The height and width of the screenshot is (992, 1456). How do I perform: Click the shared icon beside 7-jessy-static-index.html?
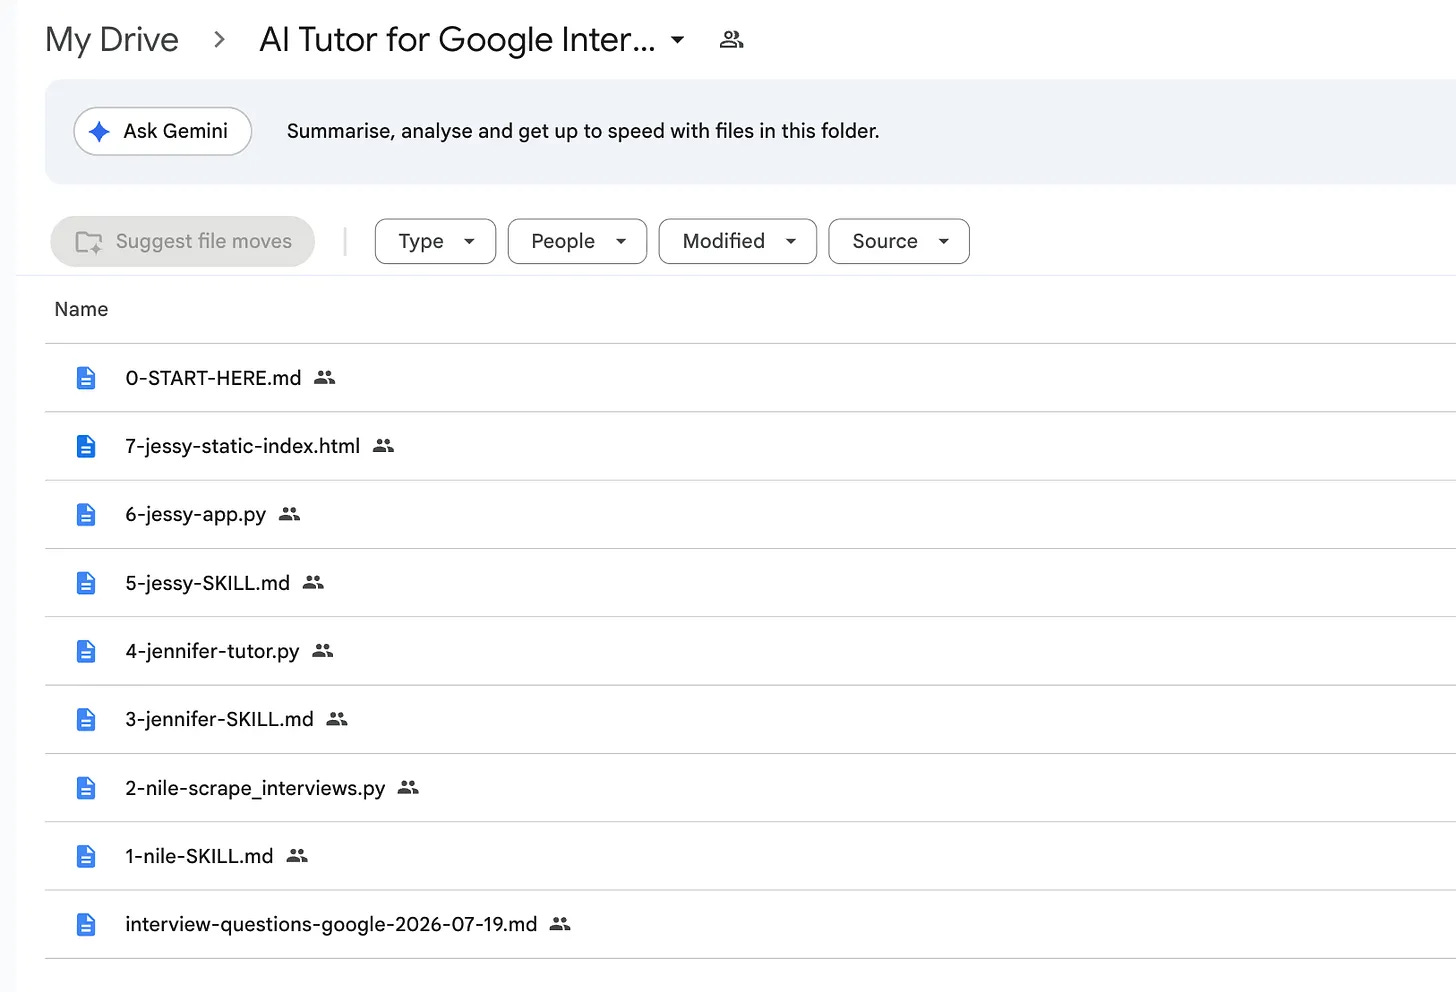pos(383,446)
